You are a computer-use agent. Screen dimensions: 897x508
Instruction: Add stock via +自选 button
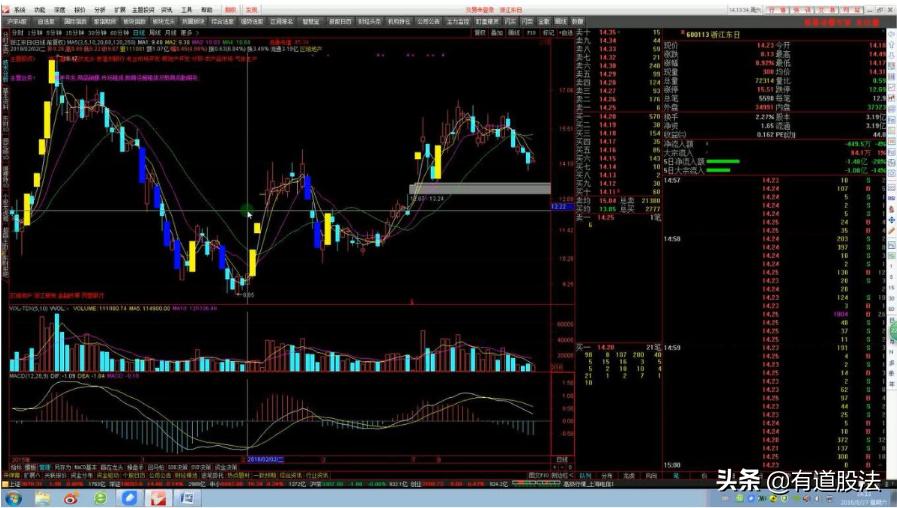[x=565, y=33]
